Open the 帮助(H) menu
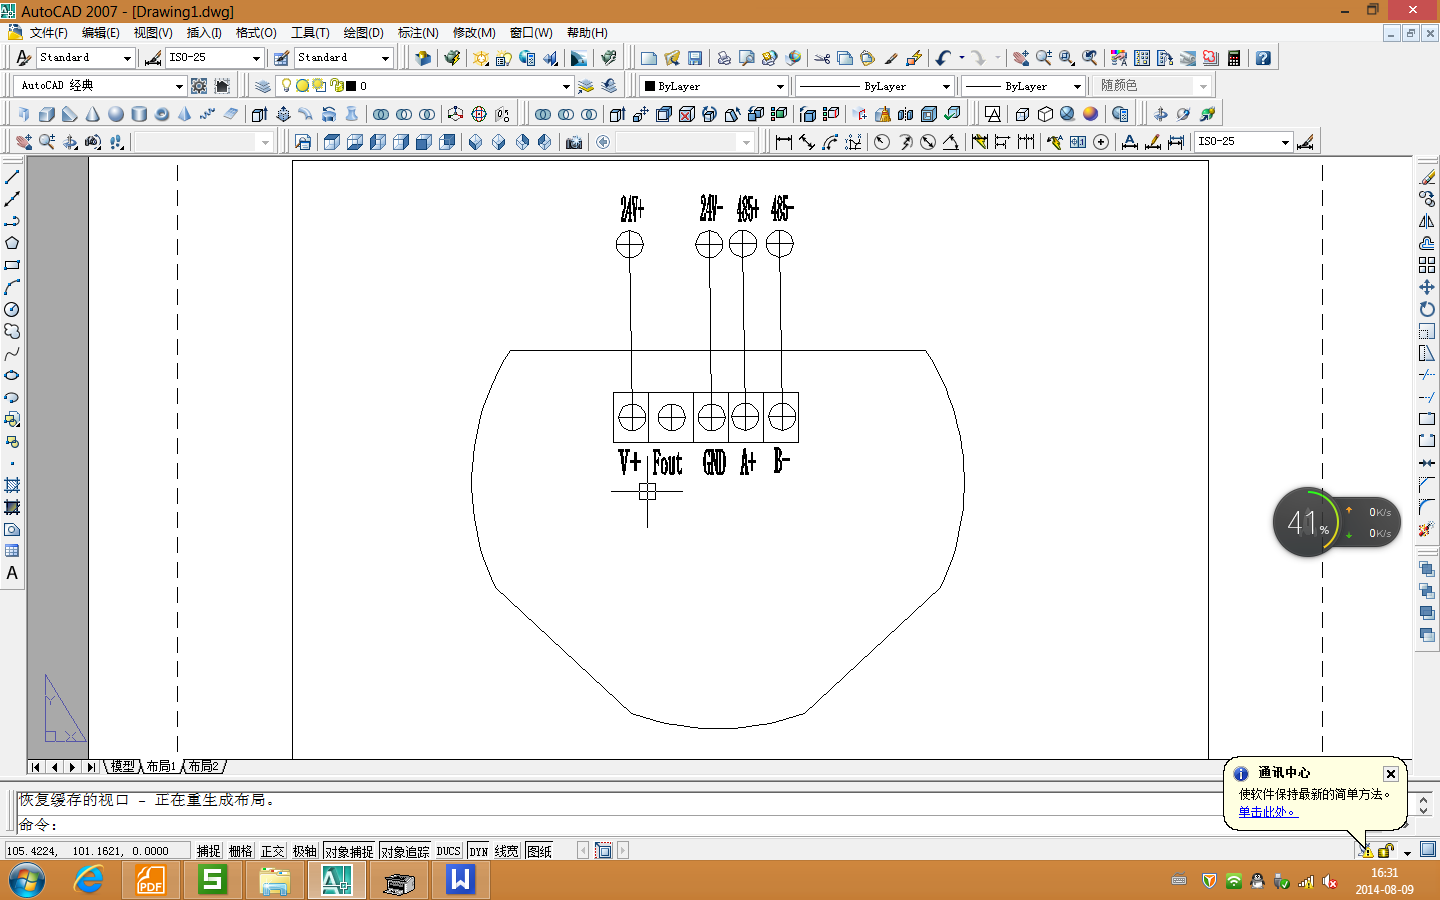Screen dimensions: 1440x900 (x=587, y=33)
